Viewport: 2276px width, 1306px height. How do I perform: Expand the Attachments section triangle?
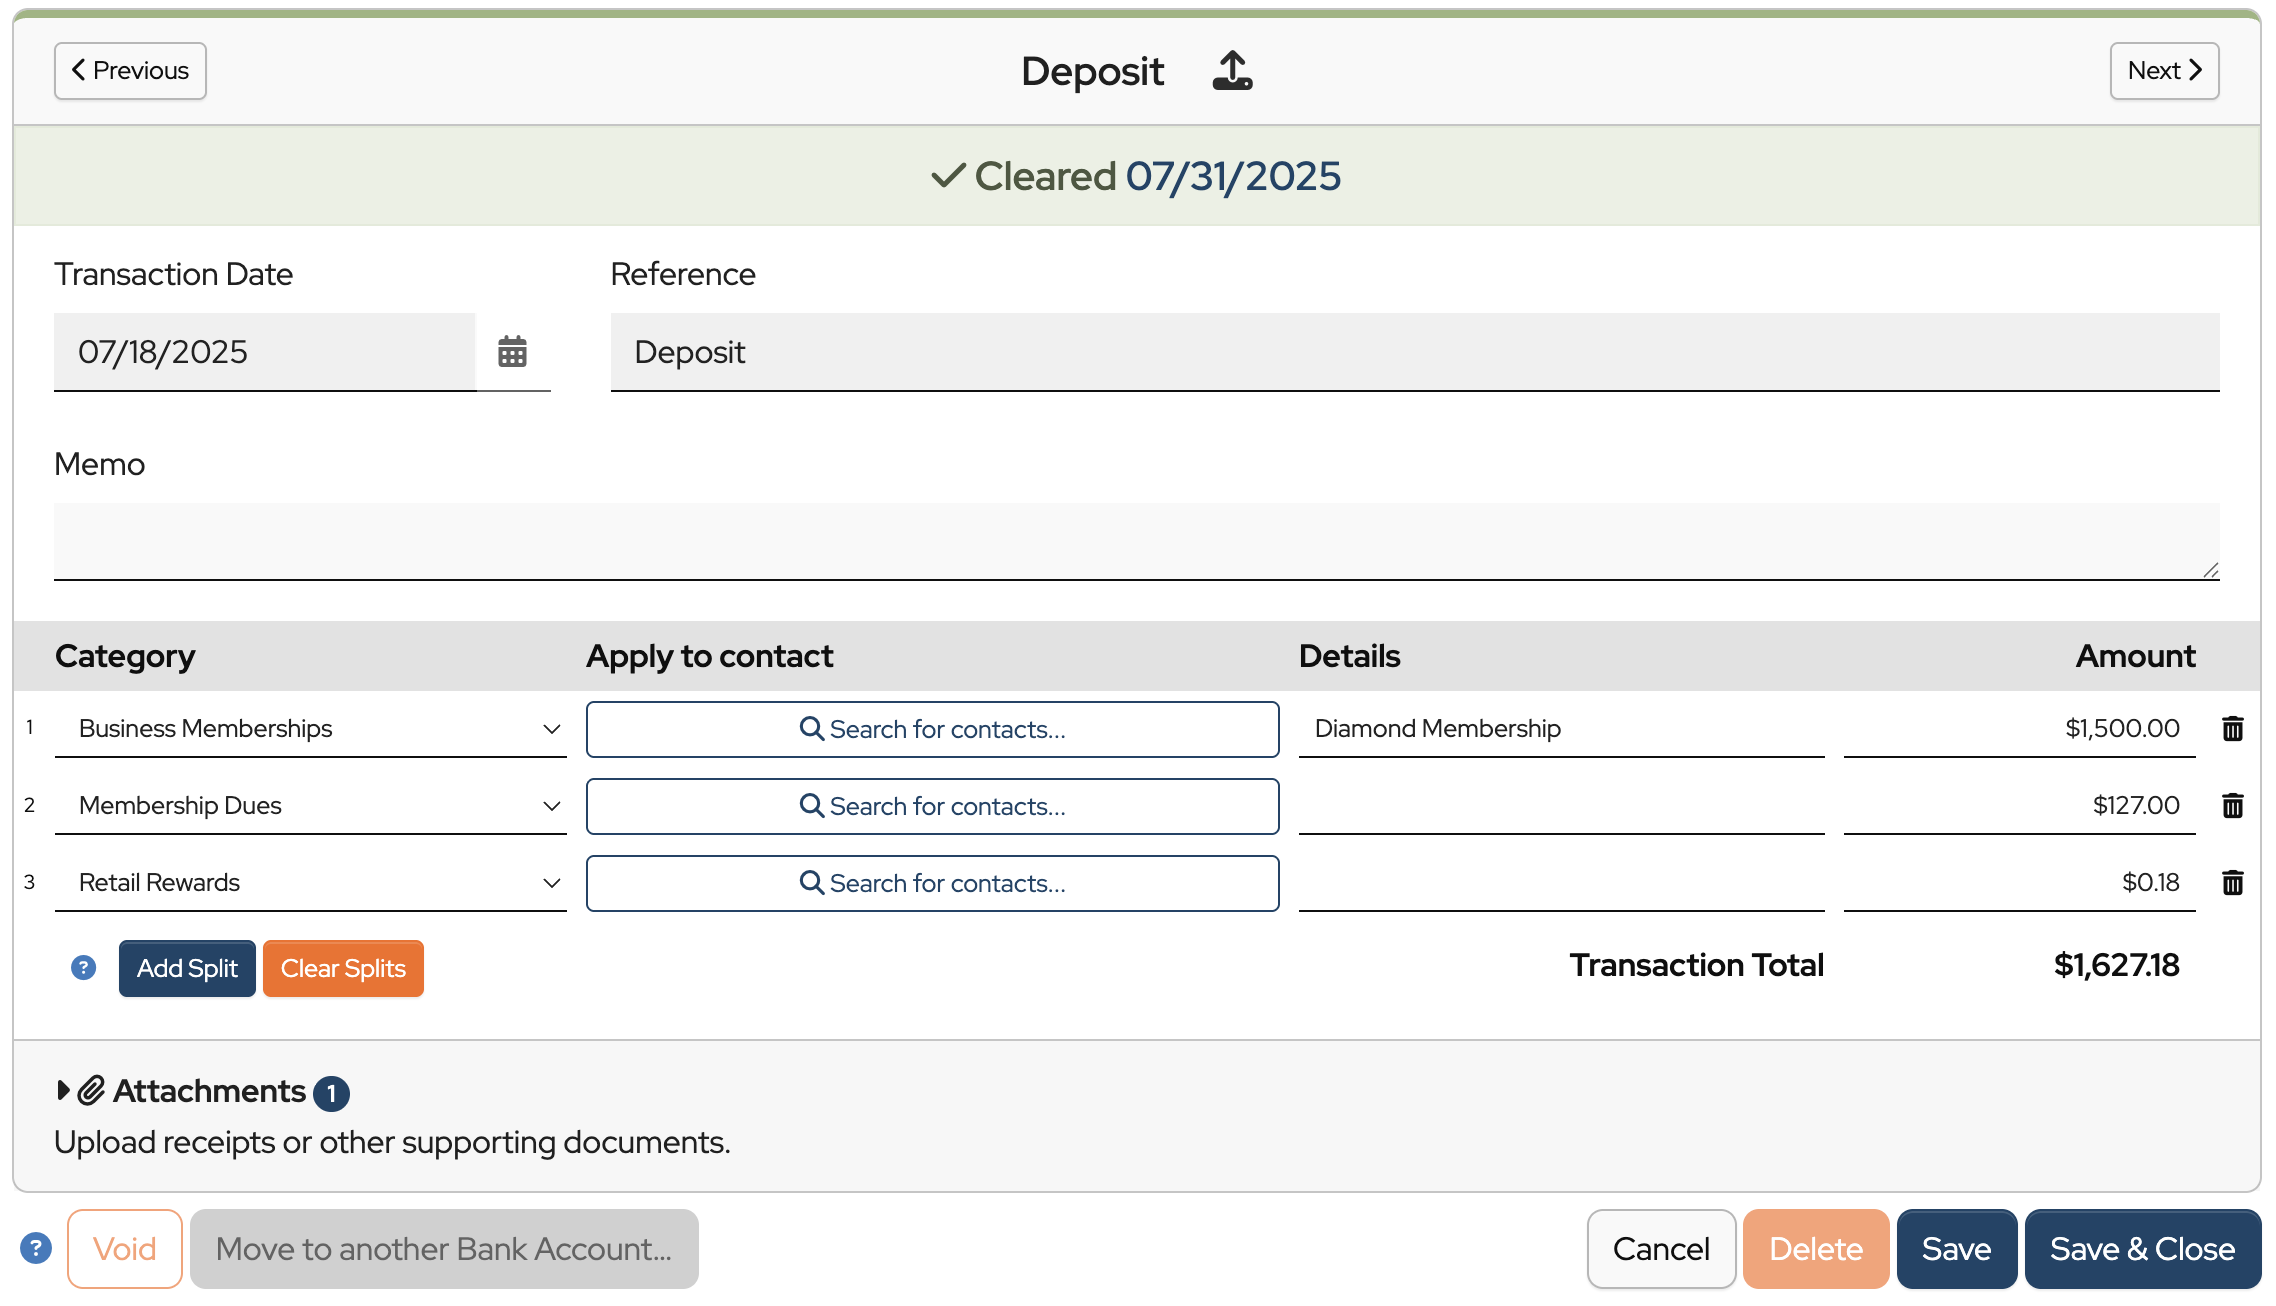point(63,1090)
